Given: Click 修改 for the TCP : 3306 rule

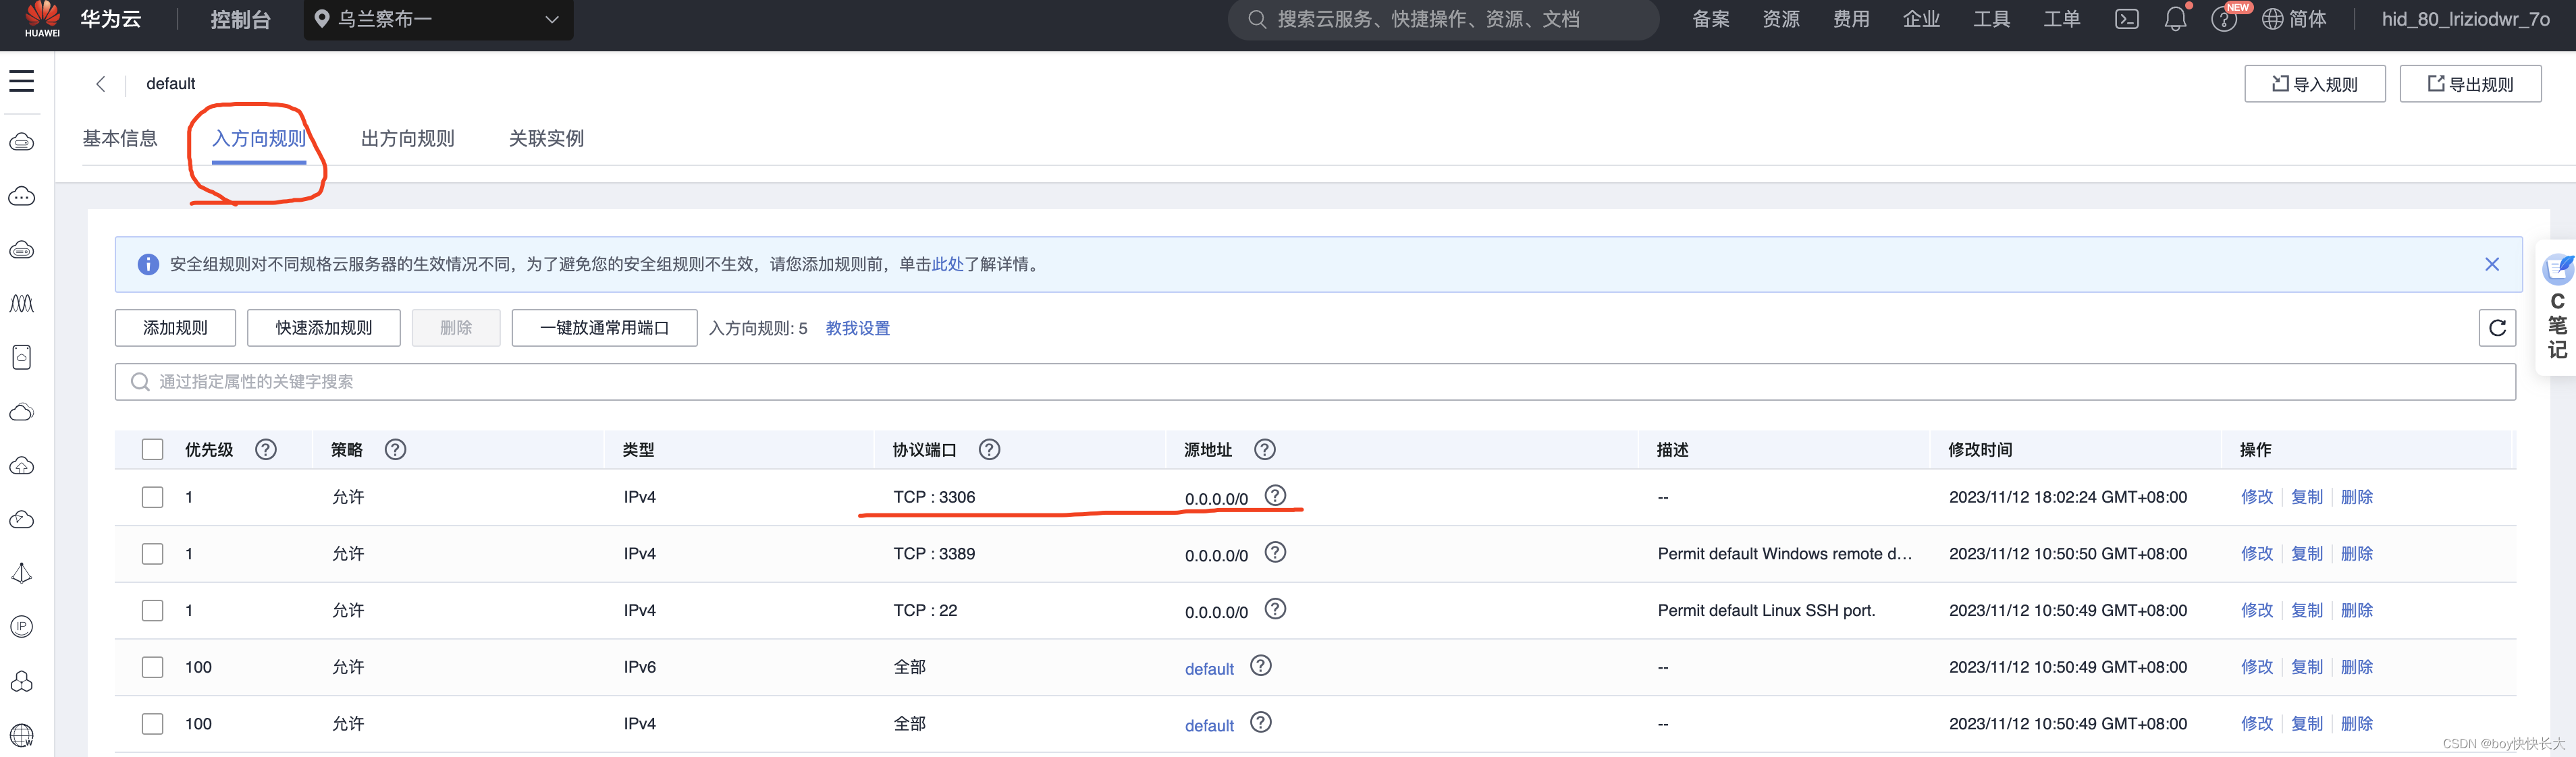Looking at the screenshot, I should (2257, 497).
